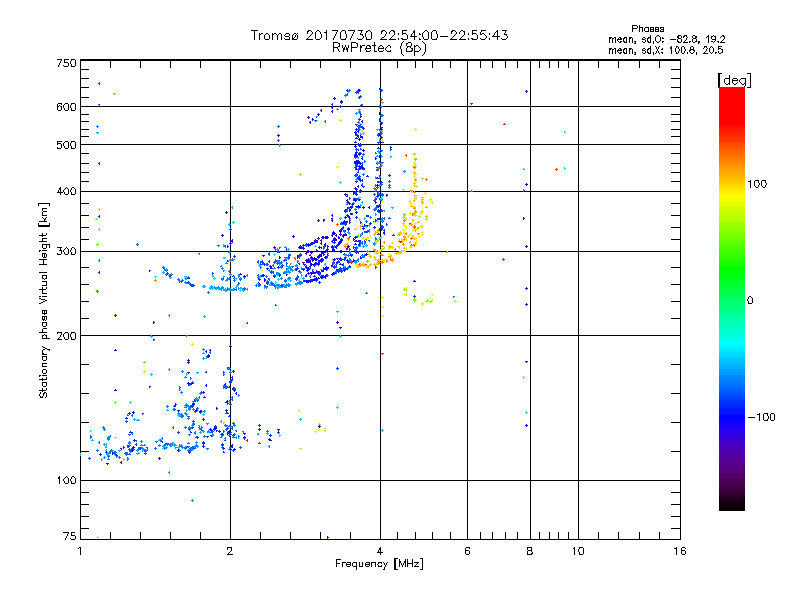Click the height axis tick label "100" km
800x600 pixels.
pyautogui.click(x=66, y=481)
